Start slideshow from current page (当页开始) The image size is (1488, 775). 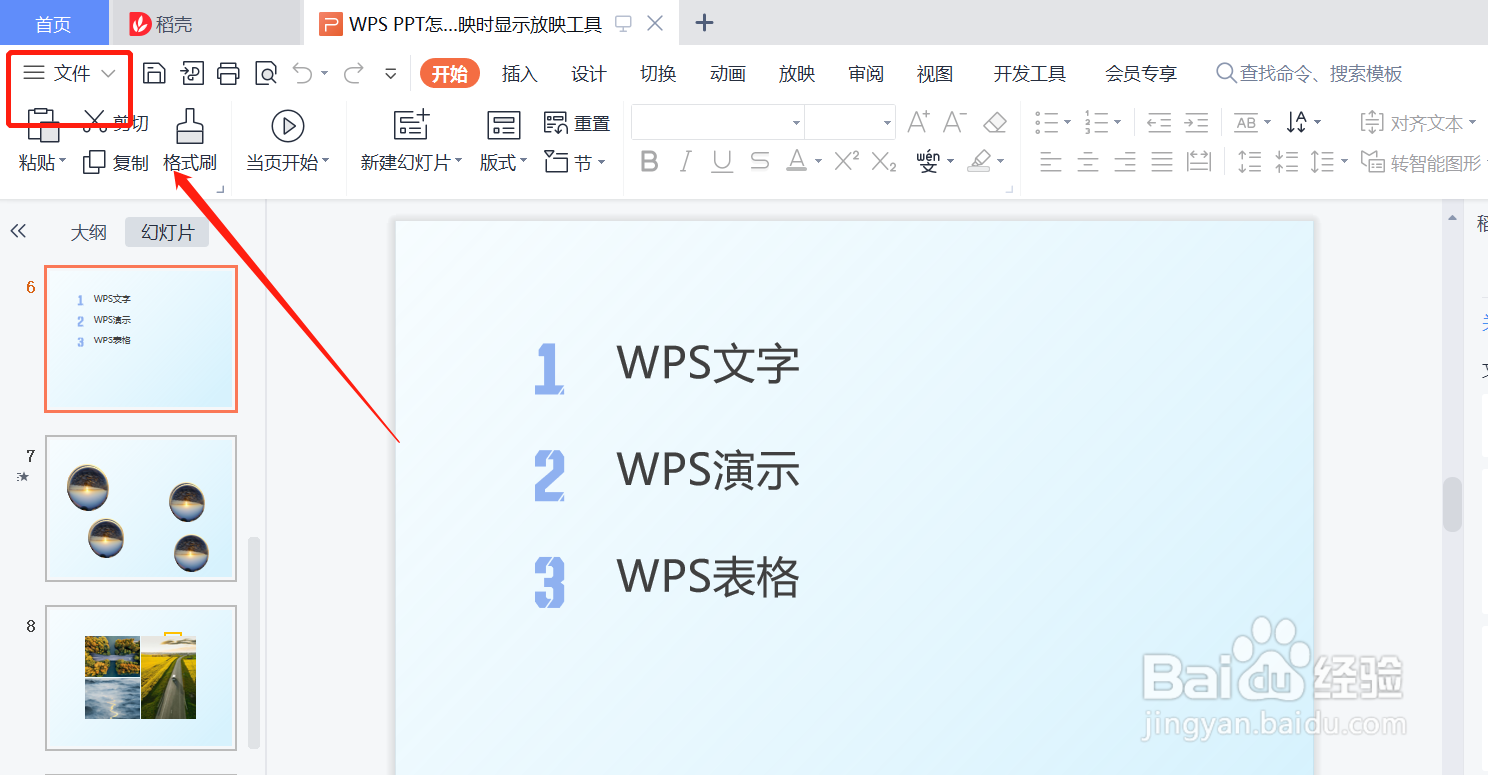pos(287,140)
